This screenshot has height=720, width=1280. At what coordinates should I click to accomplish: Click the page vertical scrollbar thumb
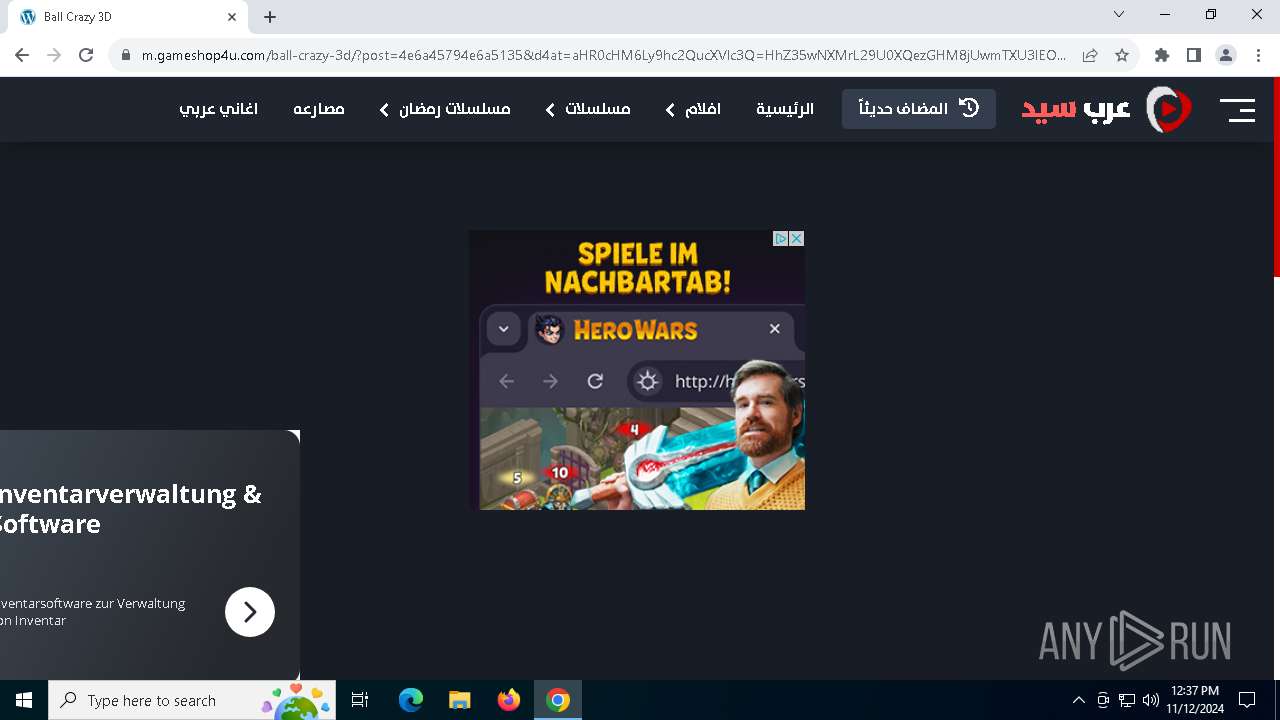1276,178
